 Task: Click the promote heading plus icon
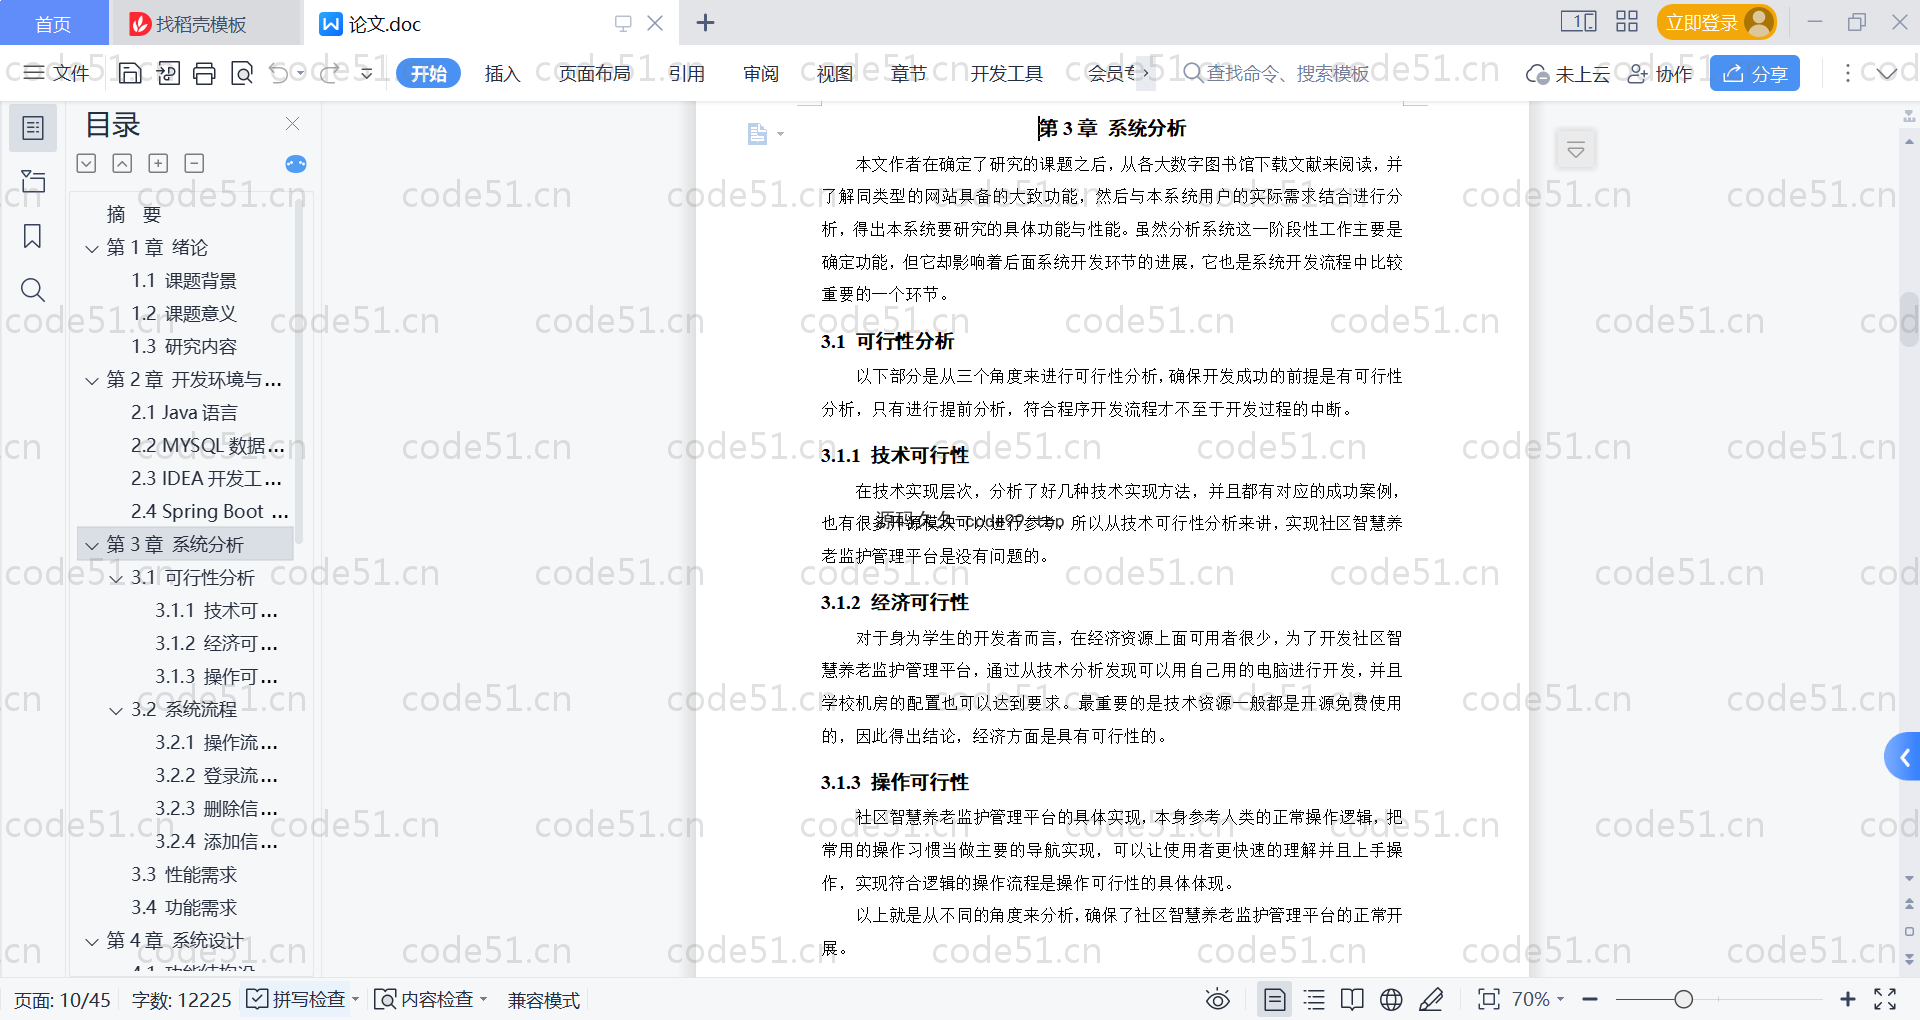click(x=158, y=163)
